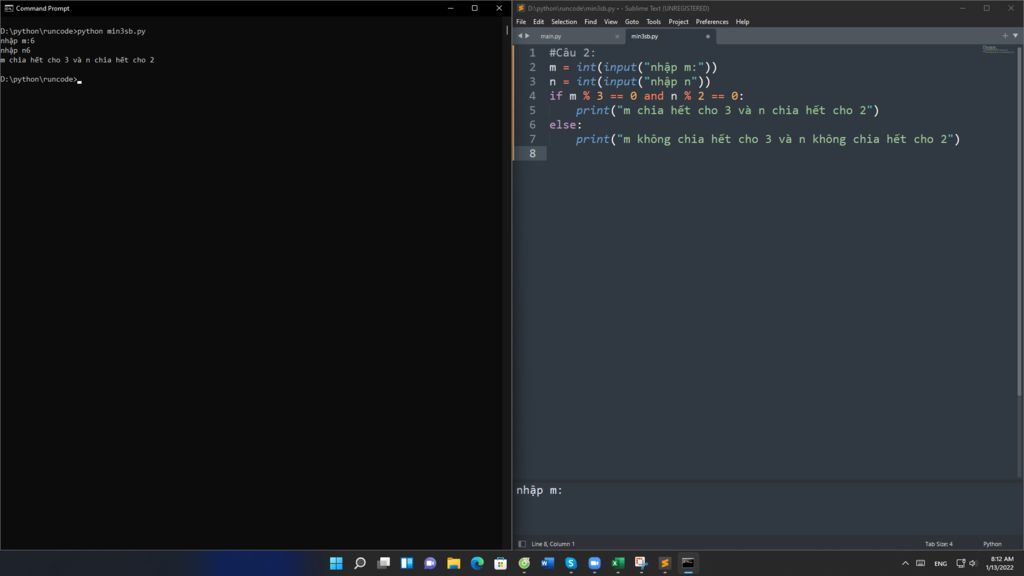This screenshot has width=1024, height=576.
Task: Launch Microsoft Edge from the taskbar
Action: (x=477, y=563)
